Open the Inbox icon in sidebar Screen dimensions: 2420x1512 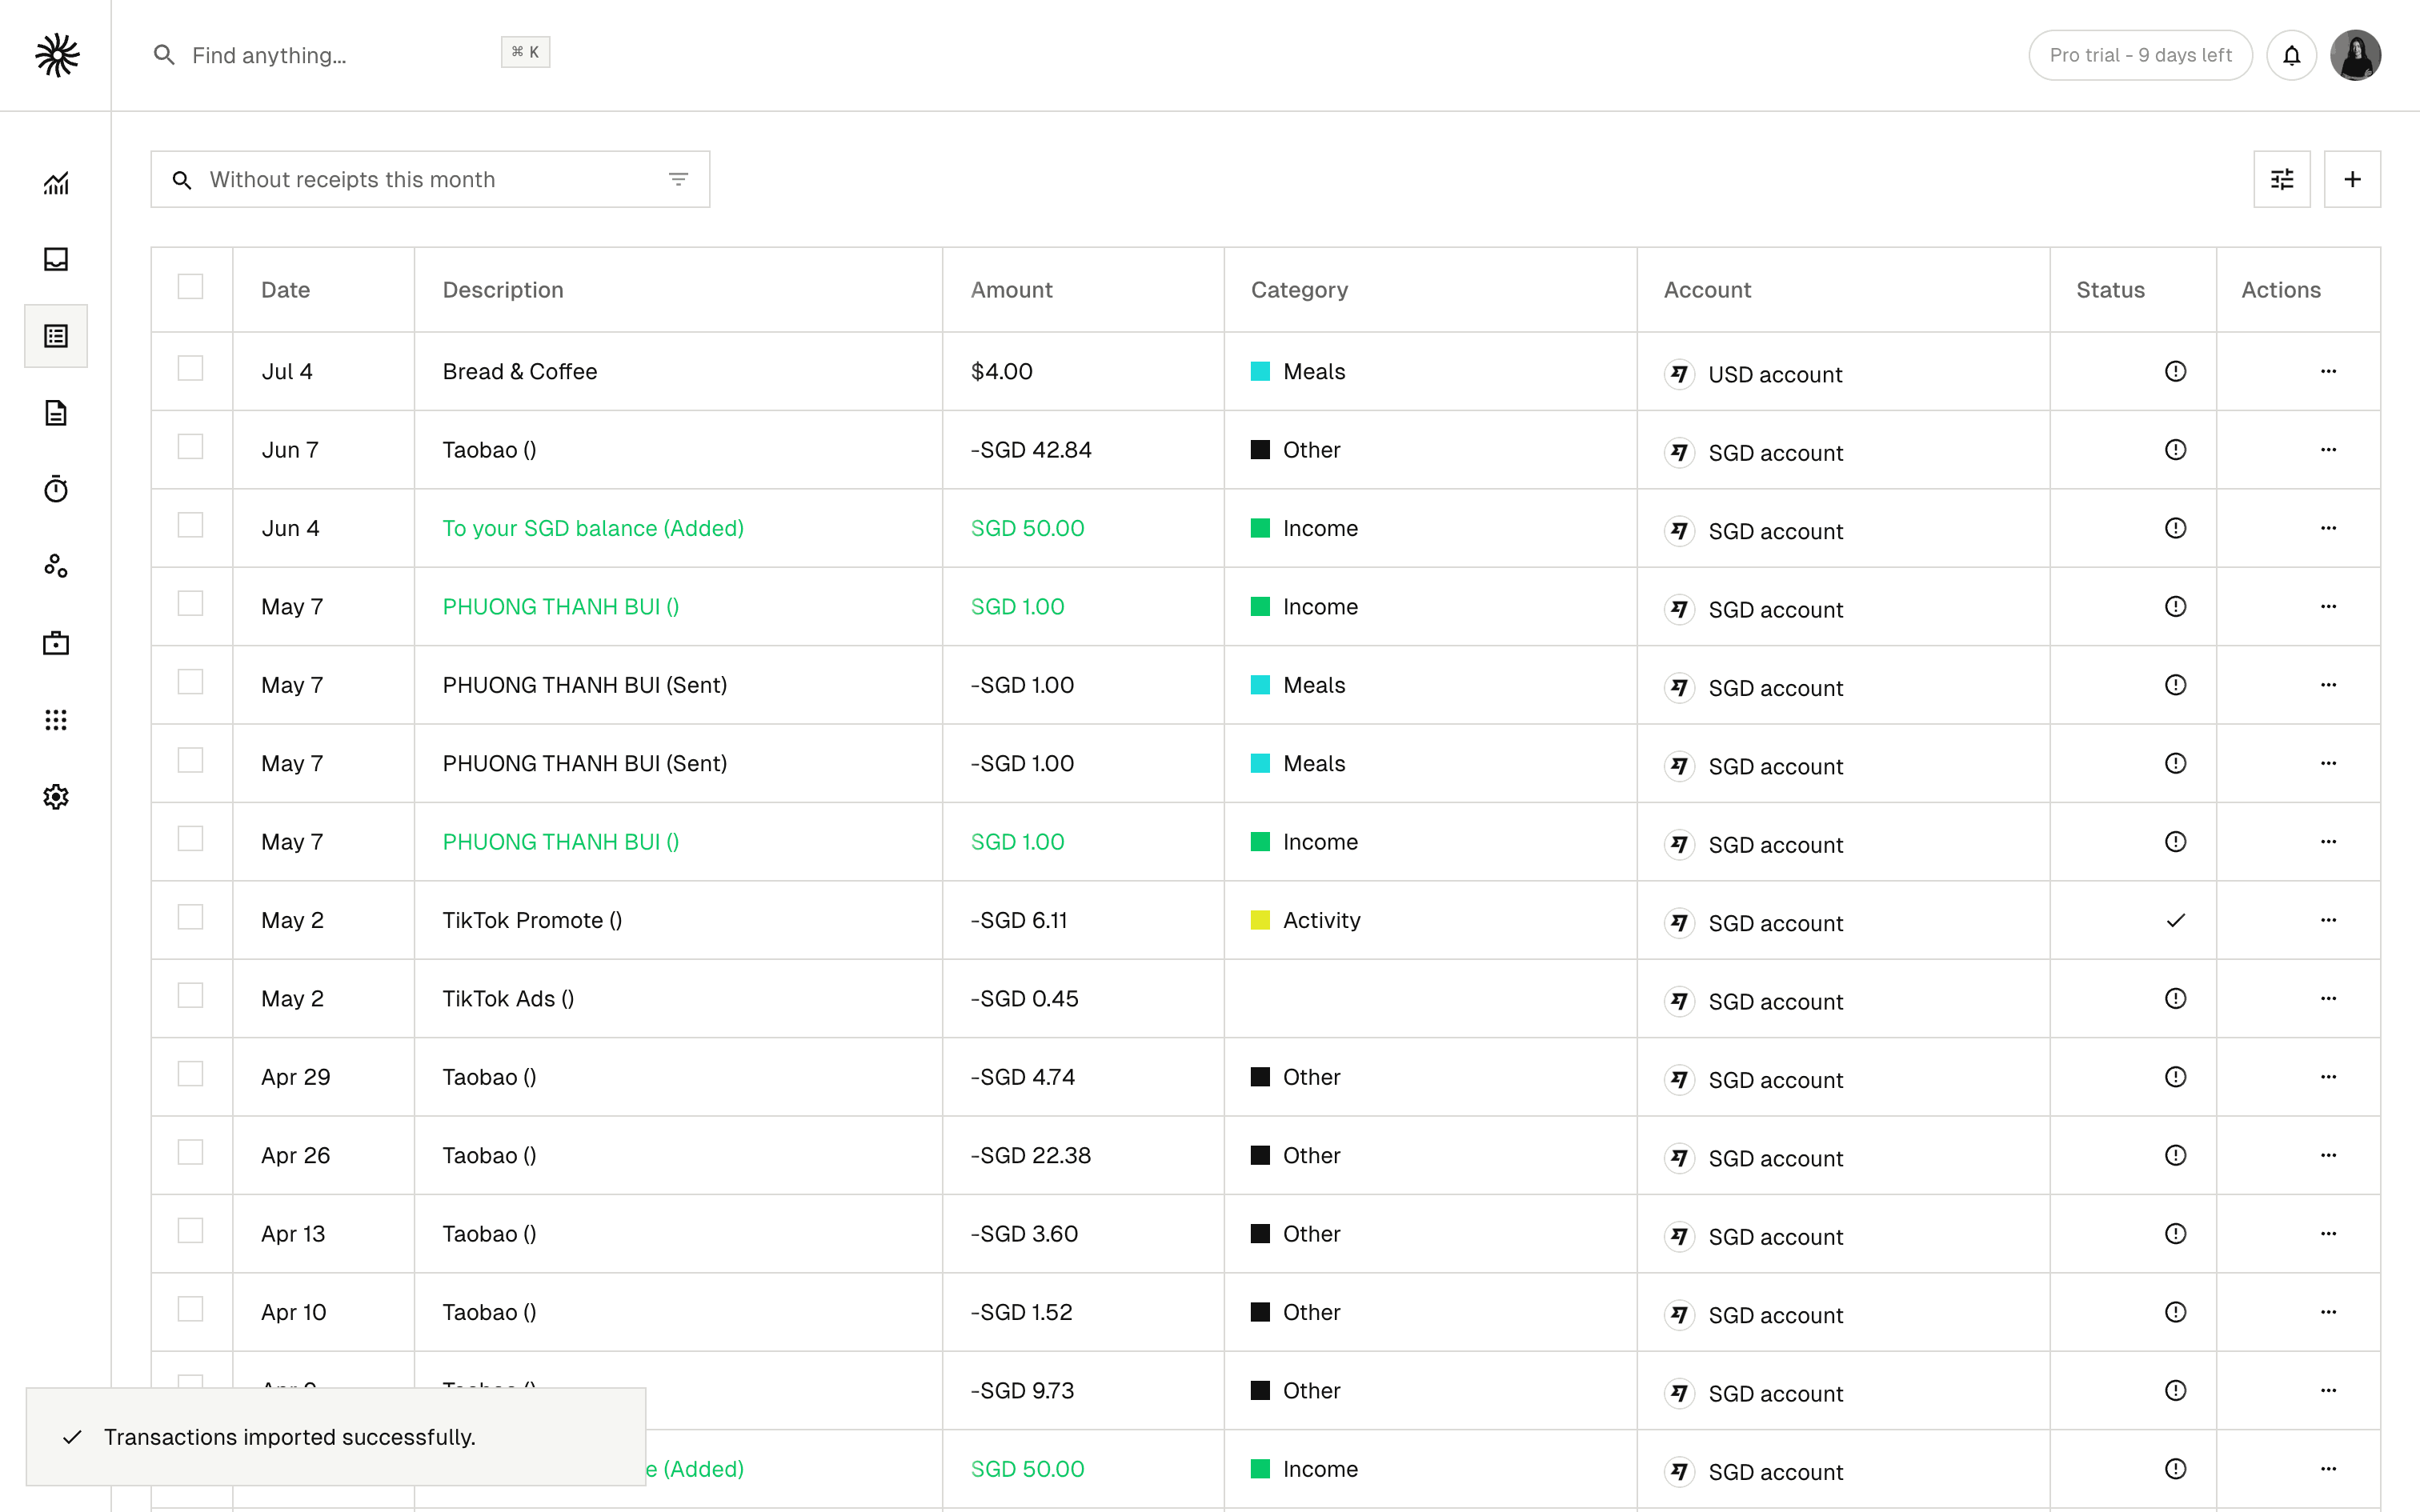pyautogui.click(x=56, y=259)
